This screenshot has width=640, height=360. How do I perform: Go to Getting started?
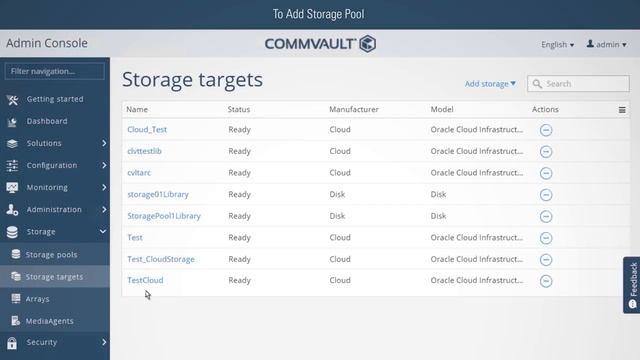[x=55, y=99]
